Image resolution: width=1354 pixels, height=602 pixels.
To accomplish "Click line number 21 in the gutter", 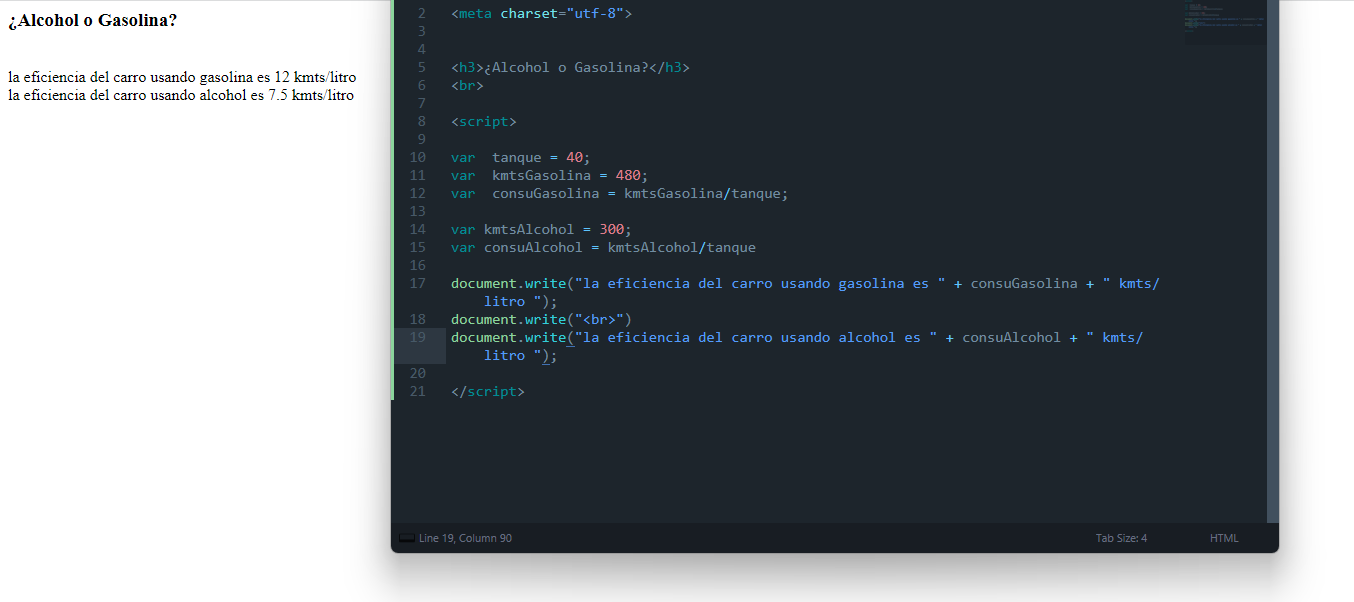I will pos(418,391).
